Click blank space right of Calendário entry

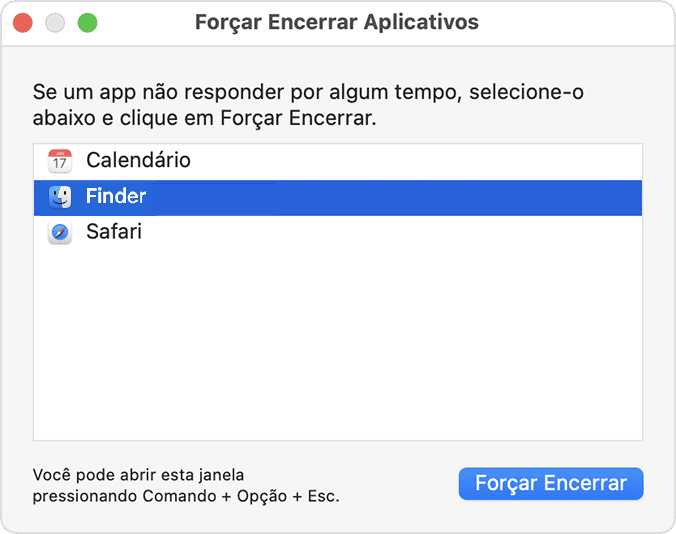(x=420, y=160)
